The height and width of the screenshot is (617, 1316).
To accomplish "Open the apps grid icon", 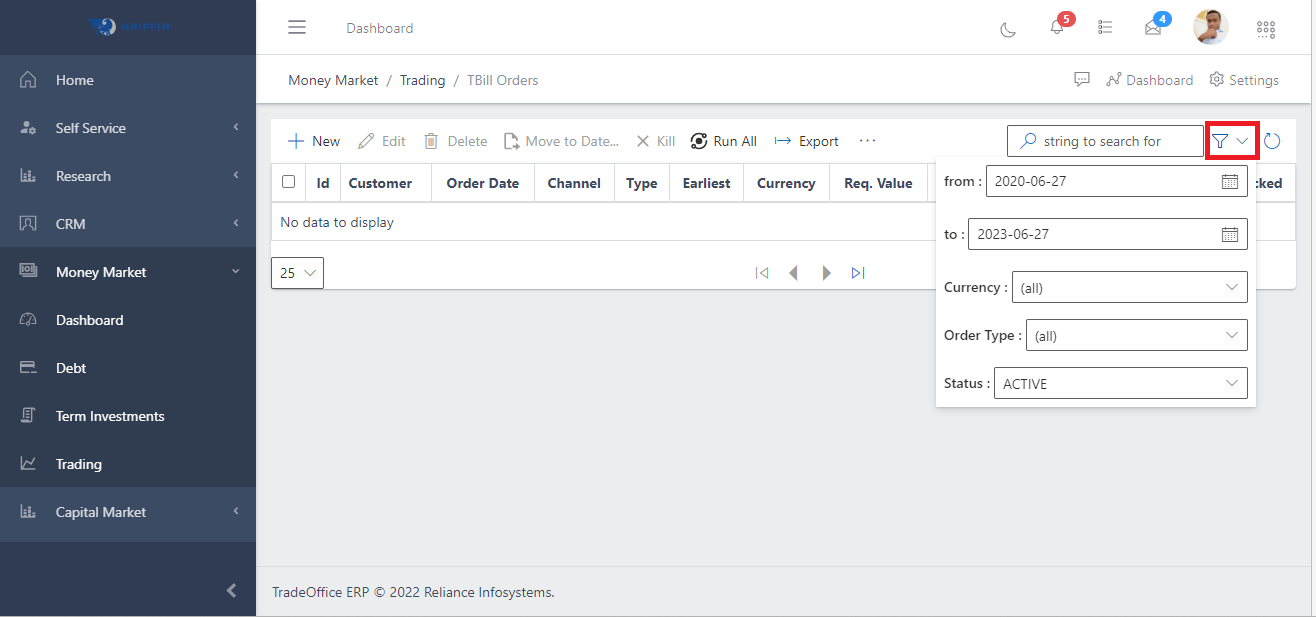I will click(x=1266, y=29).
